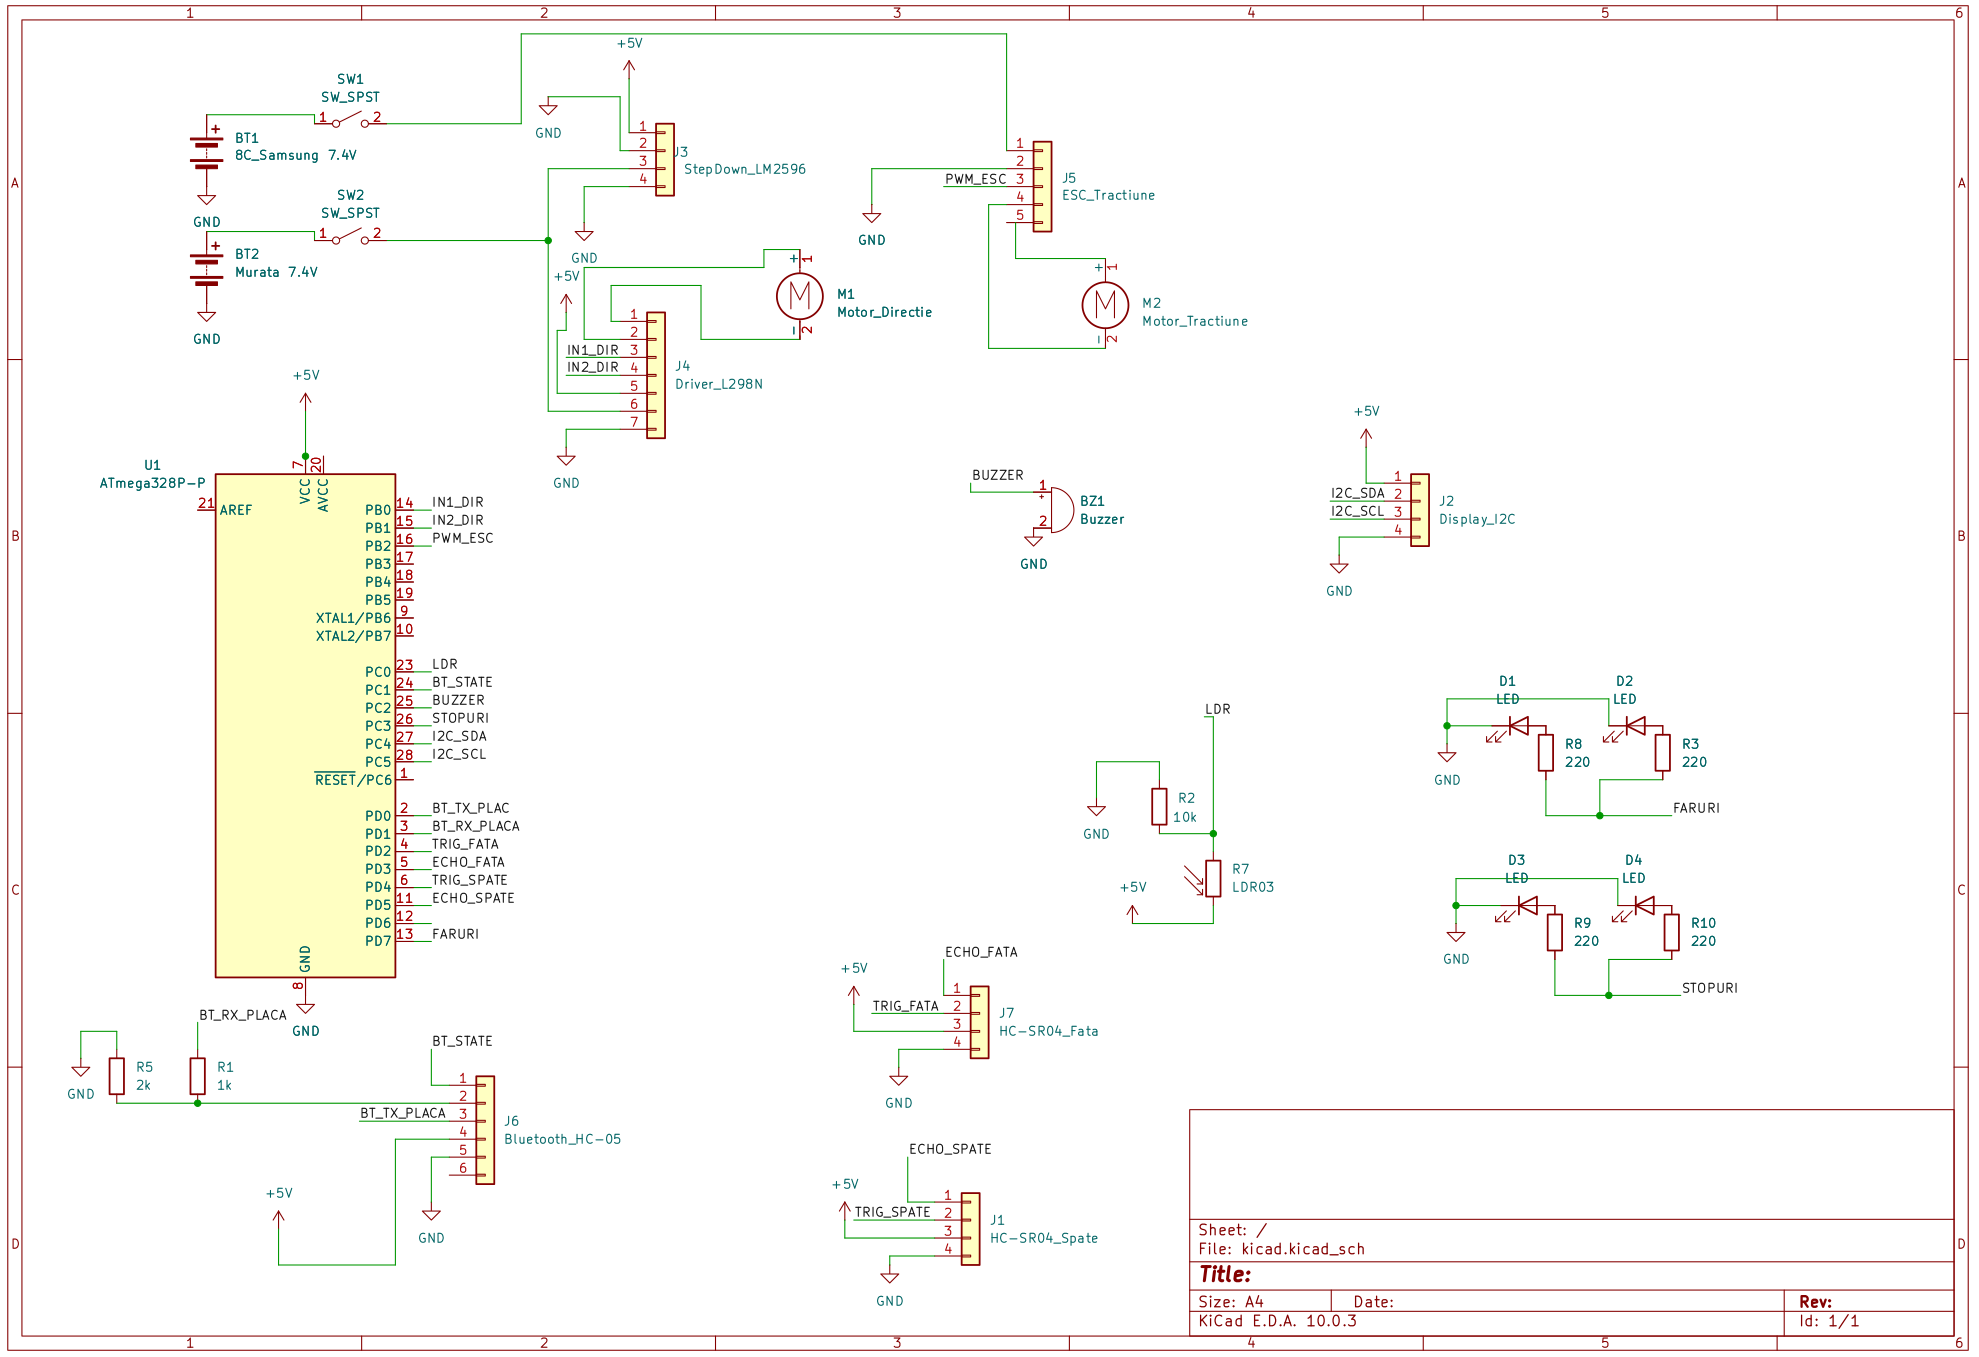
Task: Click the ECHO_FATA label above J7
Action: coord(981,953)
